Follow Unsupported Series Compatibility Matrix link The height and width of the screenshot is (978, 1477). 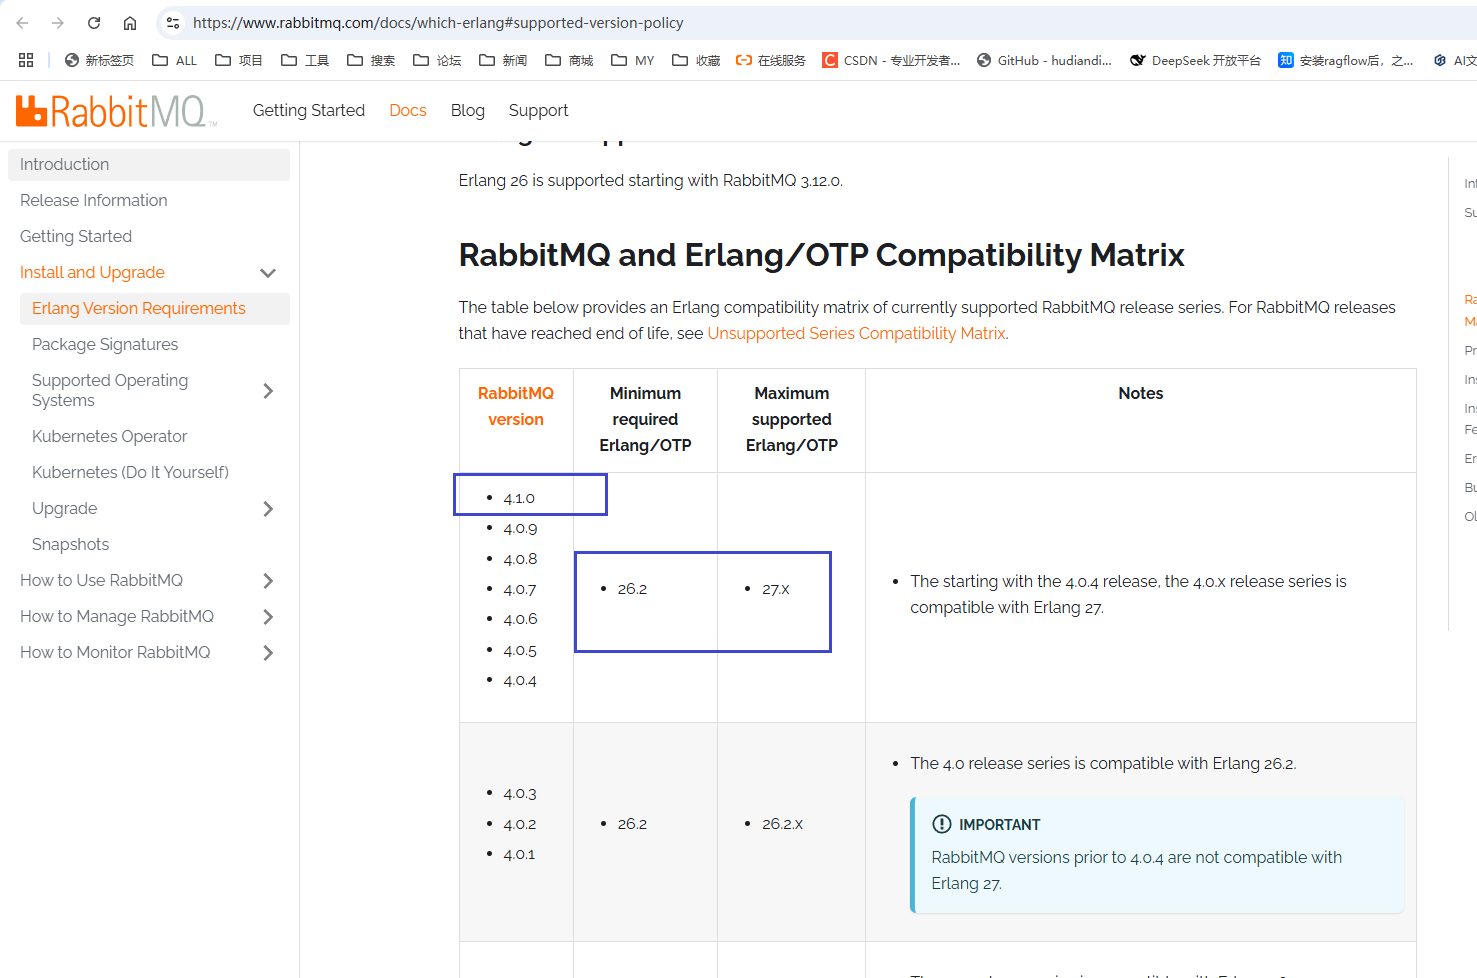coord(857,333)
